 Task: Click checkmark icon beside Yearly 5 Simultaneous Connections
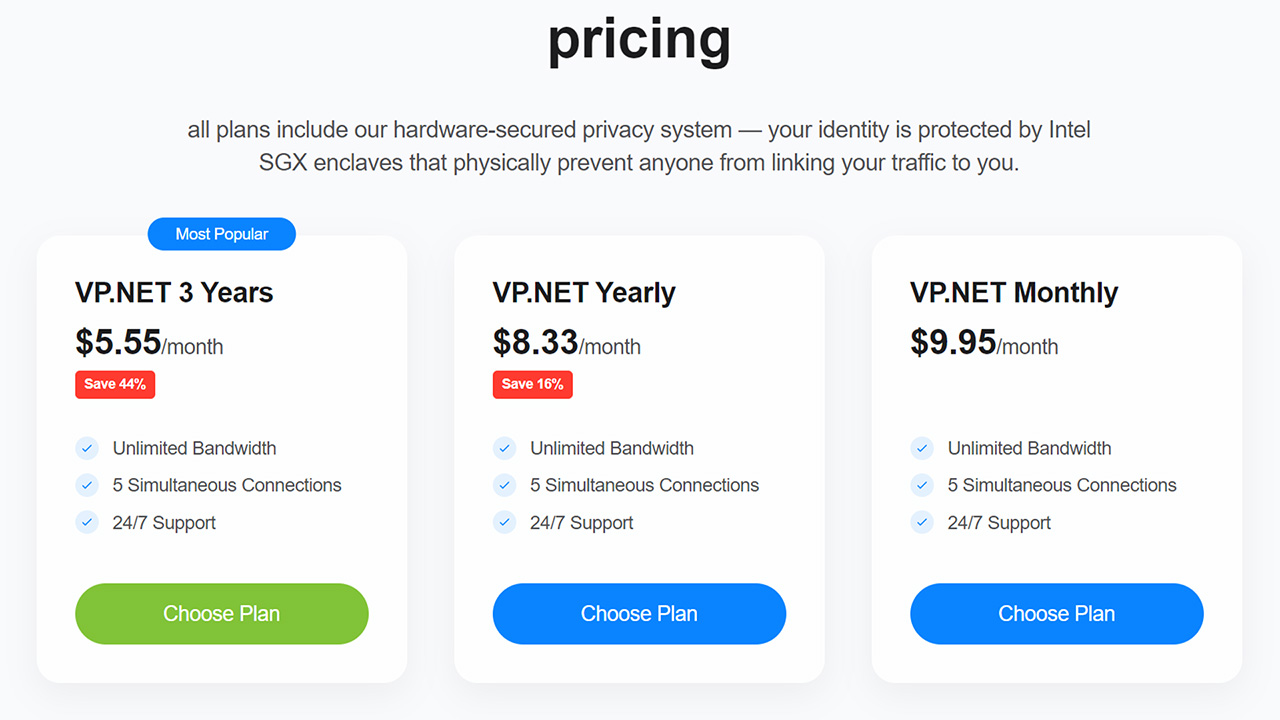tap(505, 485)
